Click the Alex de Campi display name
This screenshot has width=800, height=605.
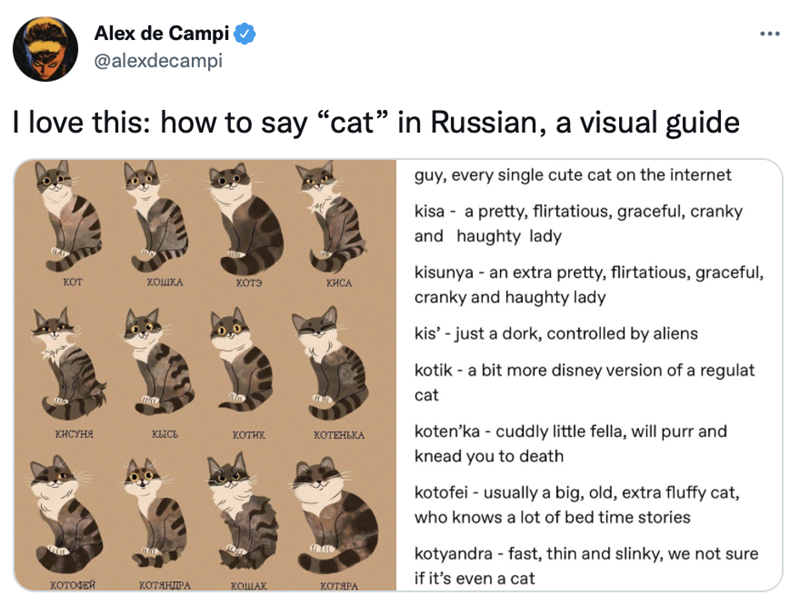[161, 33]
